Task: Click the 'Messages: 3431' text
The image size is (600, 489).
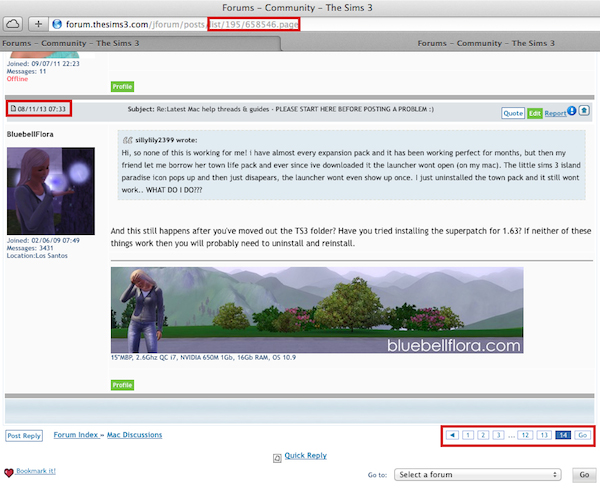Action: pyautogui.click(x=30, y=248)
